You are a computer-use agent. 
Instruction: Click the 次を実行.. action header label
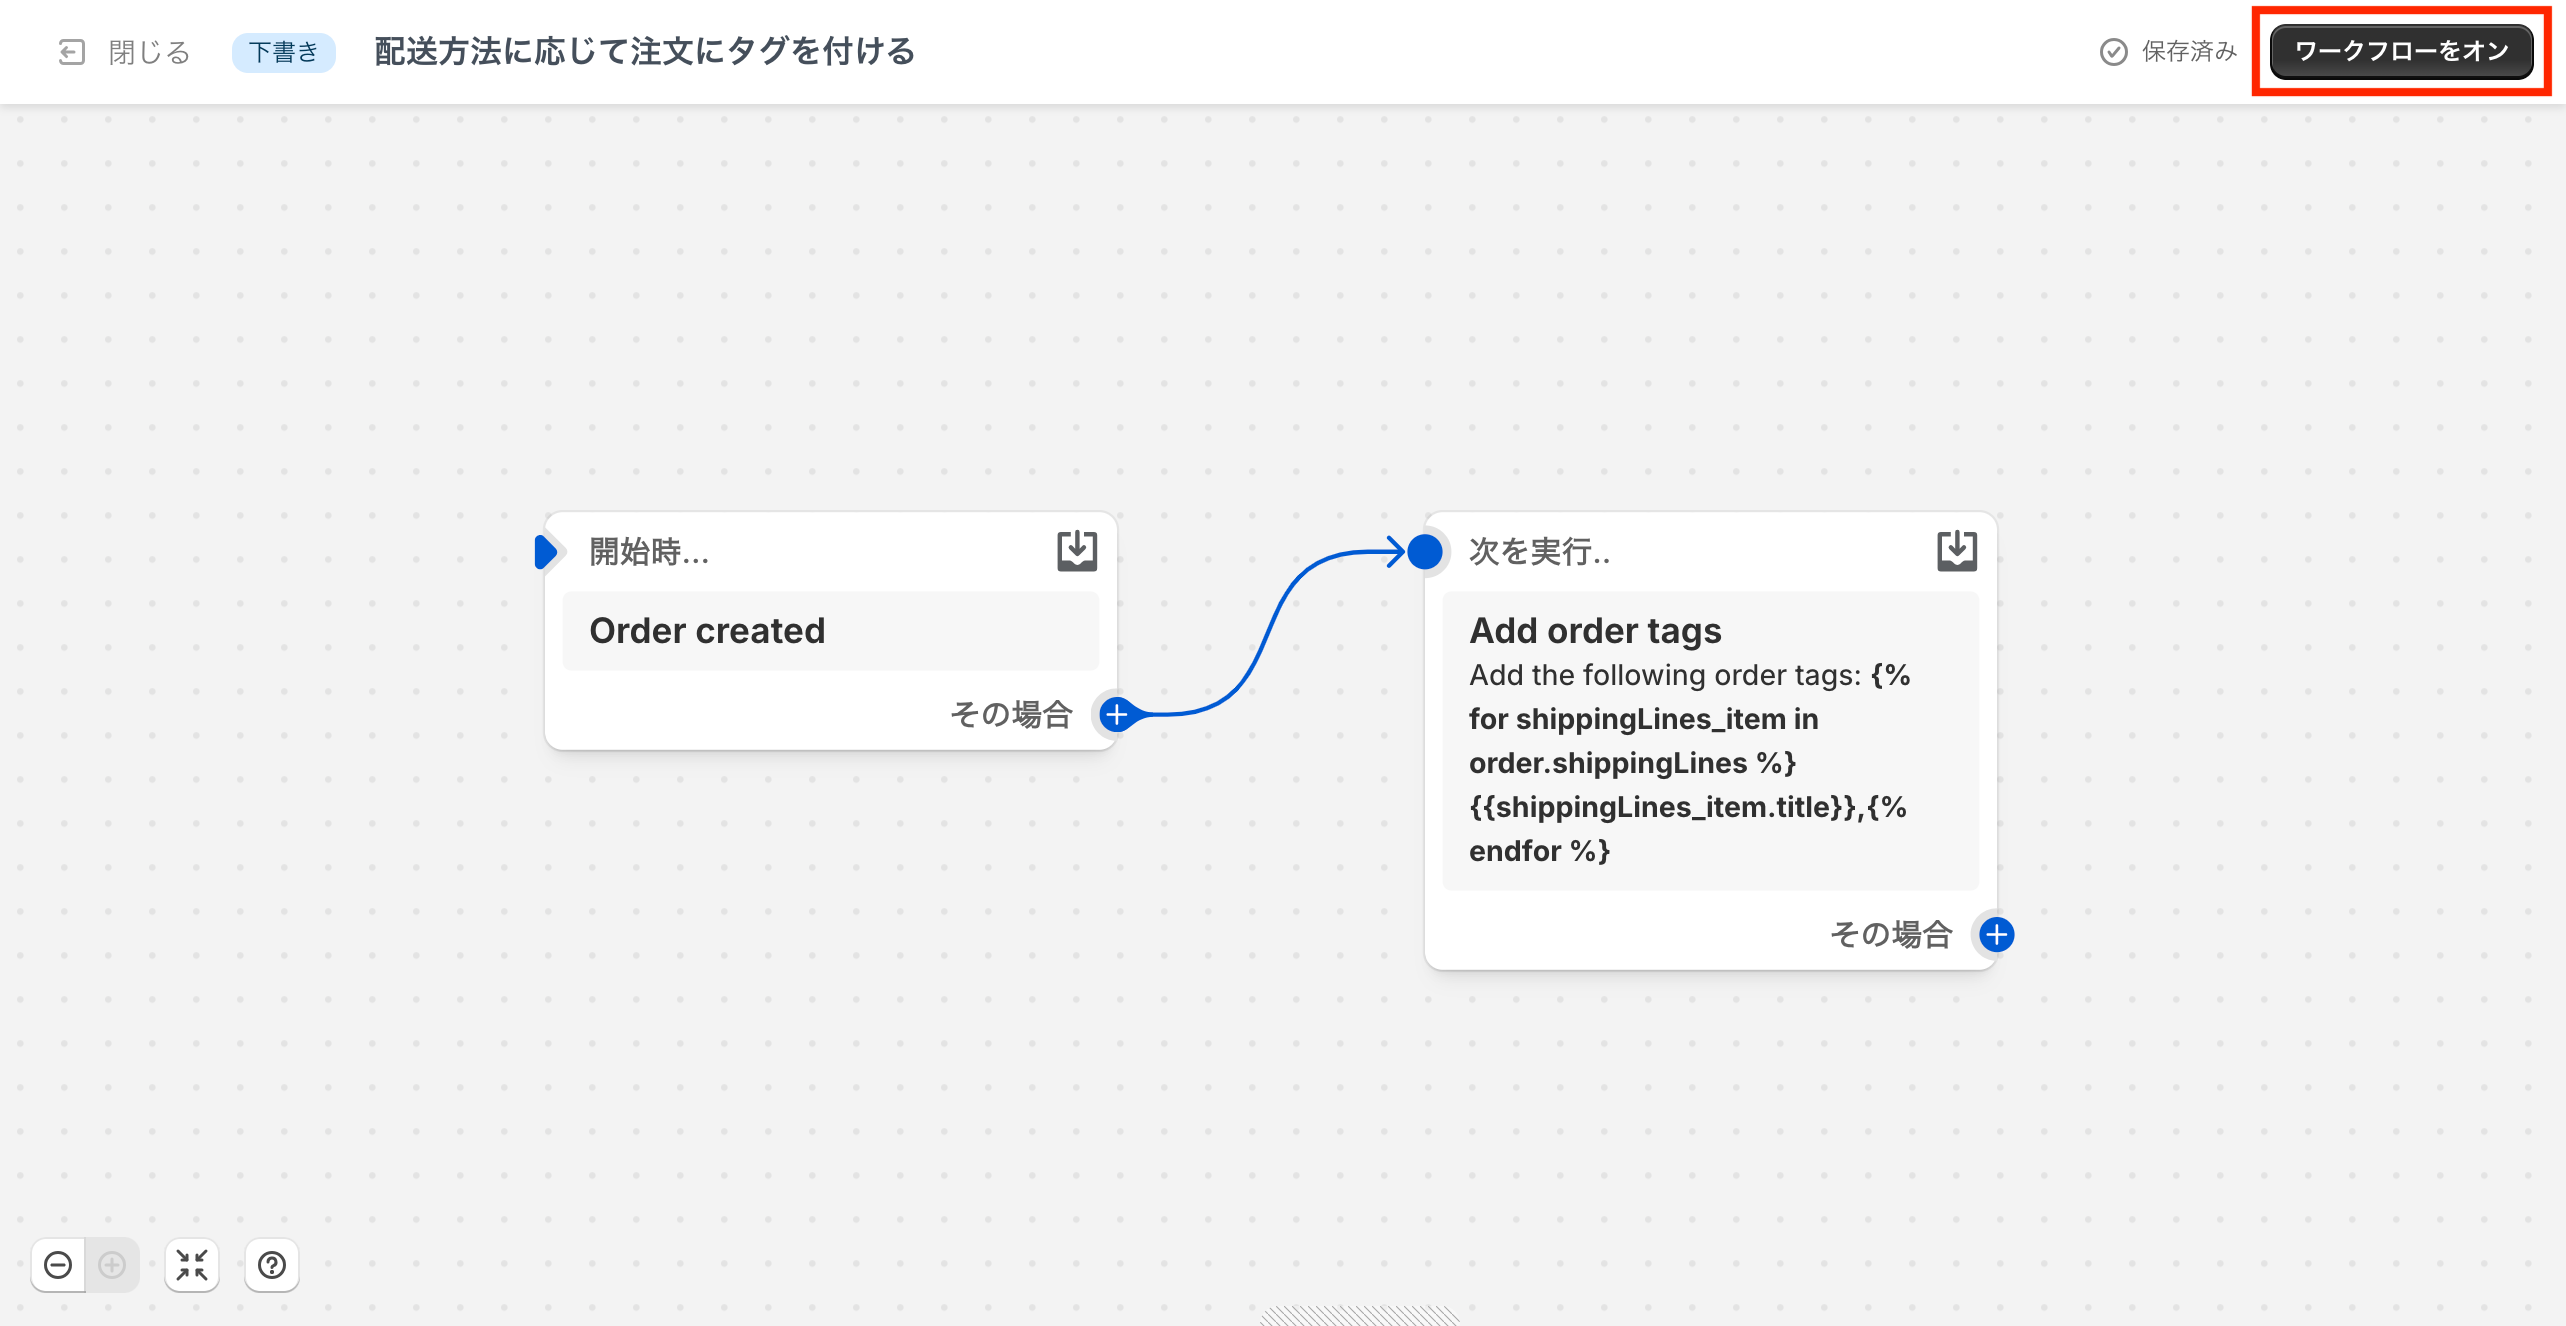click(1539, 551)
